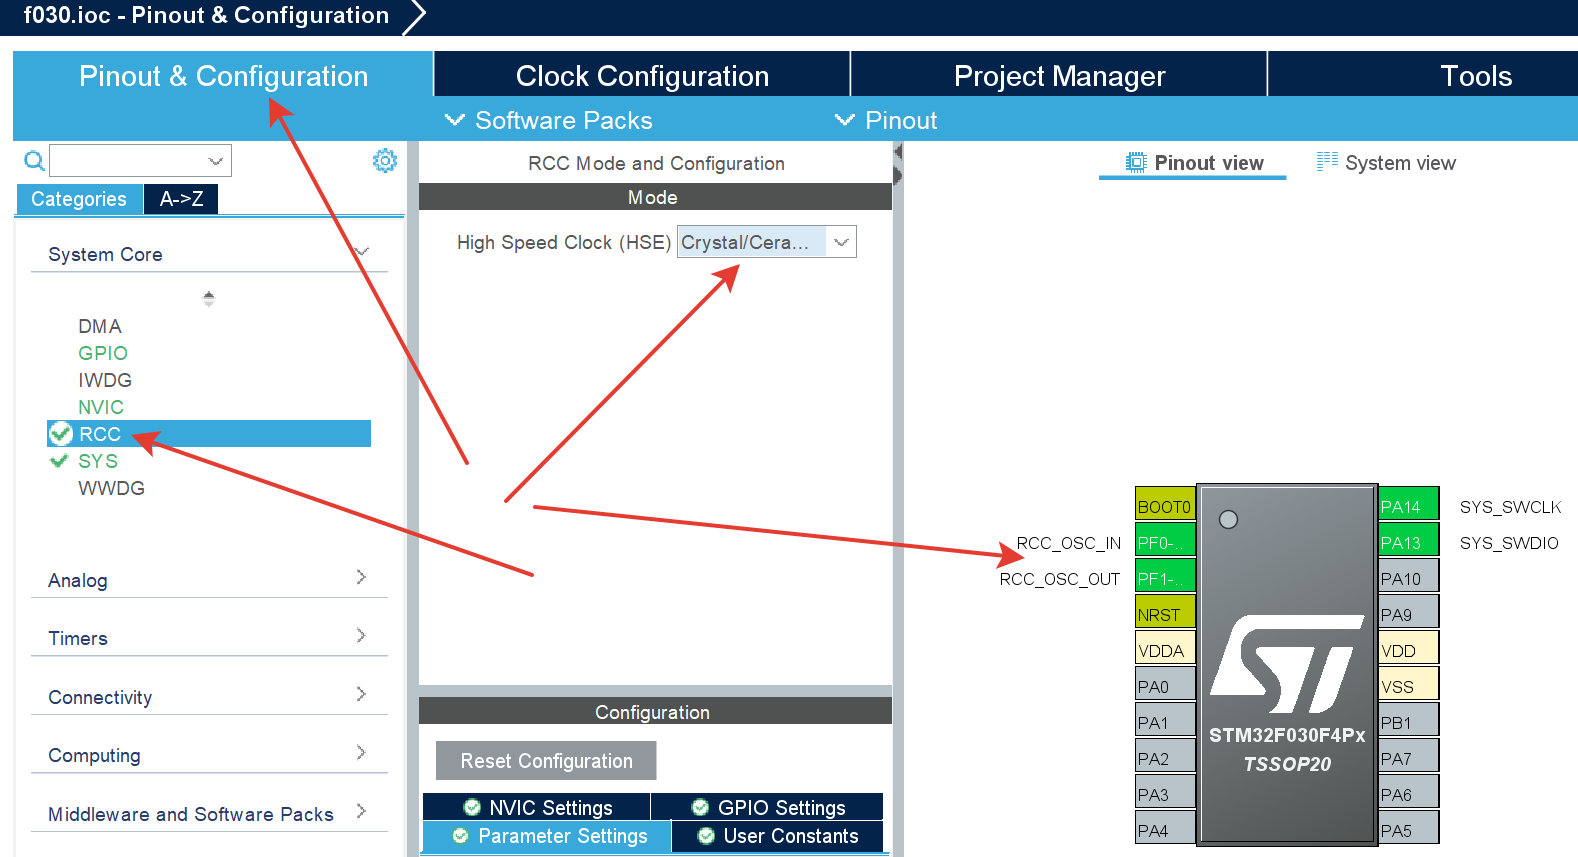The height and width of the screenshot is (857, 1578).
Task: Select SYS in System Core list
Action: [x=98, y=461]
